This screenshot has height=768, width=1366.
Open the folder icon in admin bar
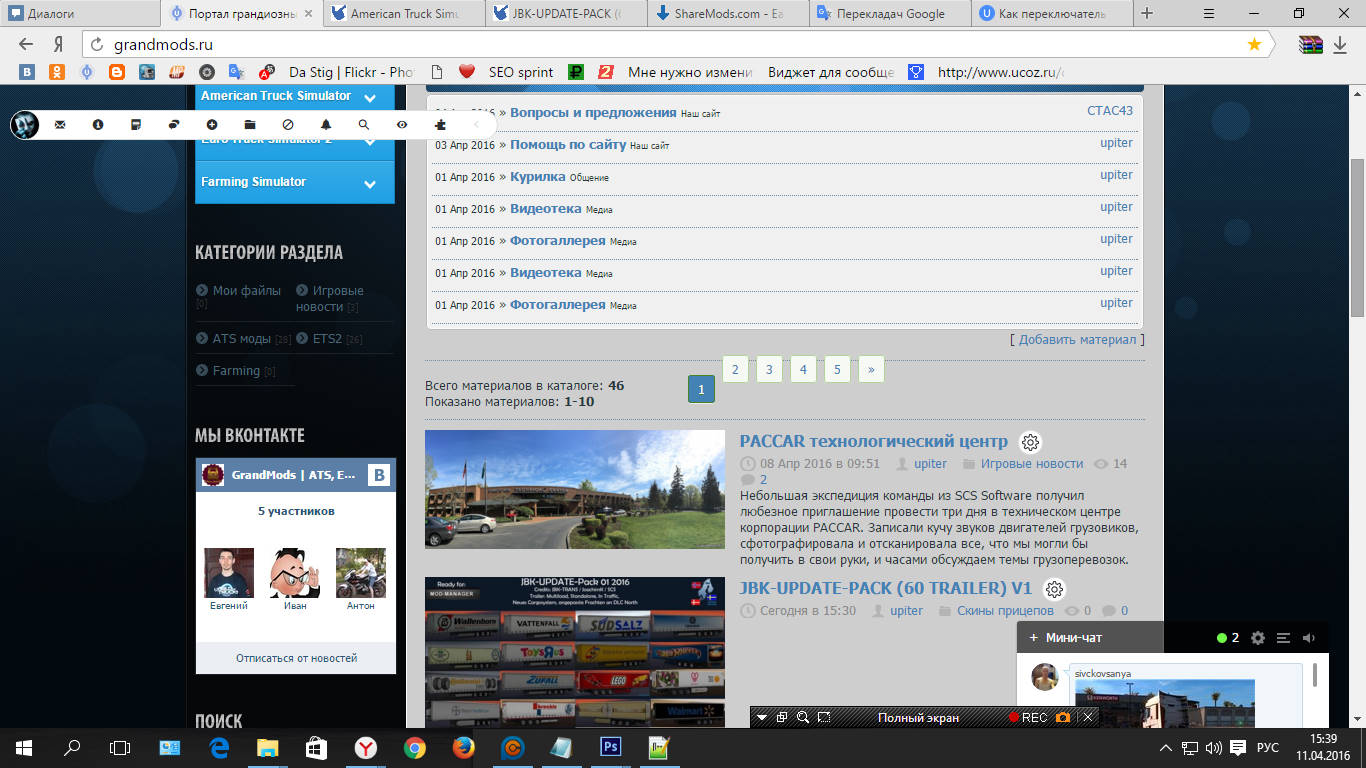[x=250, y=125]
